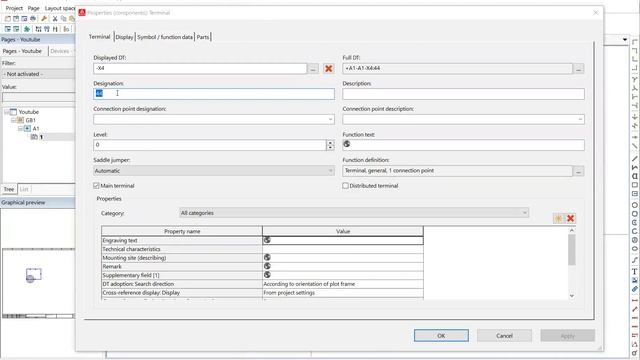Click the Designation input field
The width and height of the screenshot is (640, 360).
[214, 93]
